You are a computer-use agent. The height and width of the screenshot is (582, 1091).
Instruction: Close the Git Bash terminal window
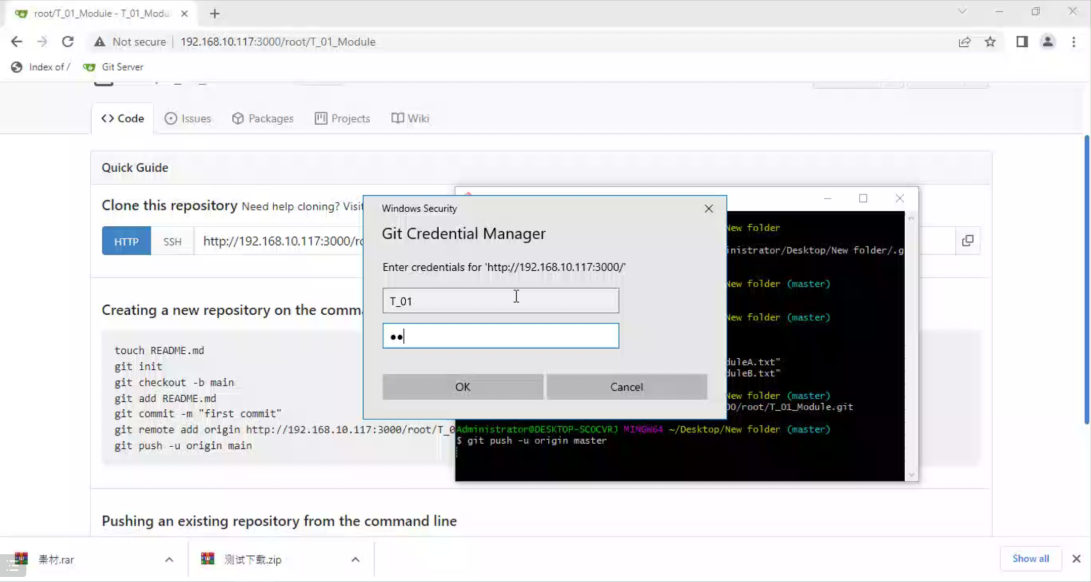tap(900, 198)
